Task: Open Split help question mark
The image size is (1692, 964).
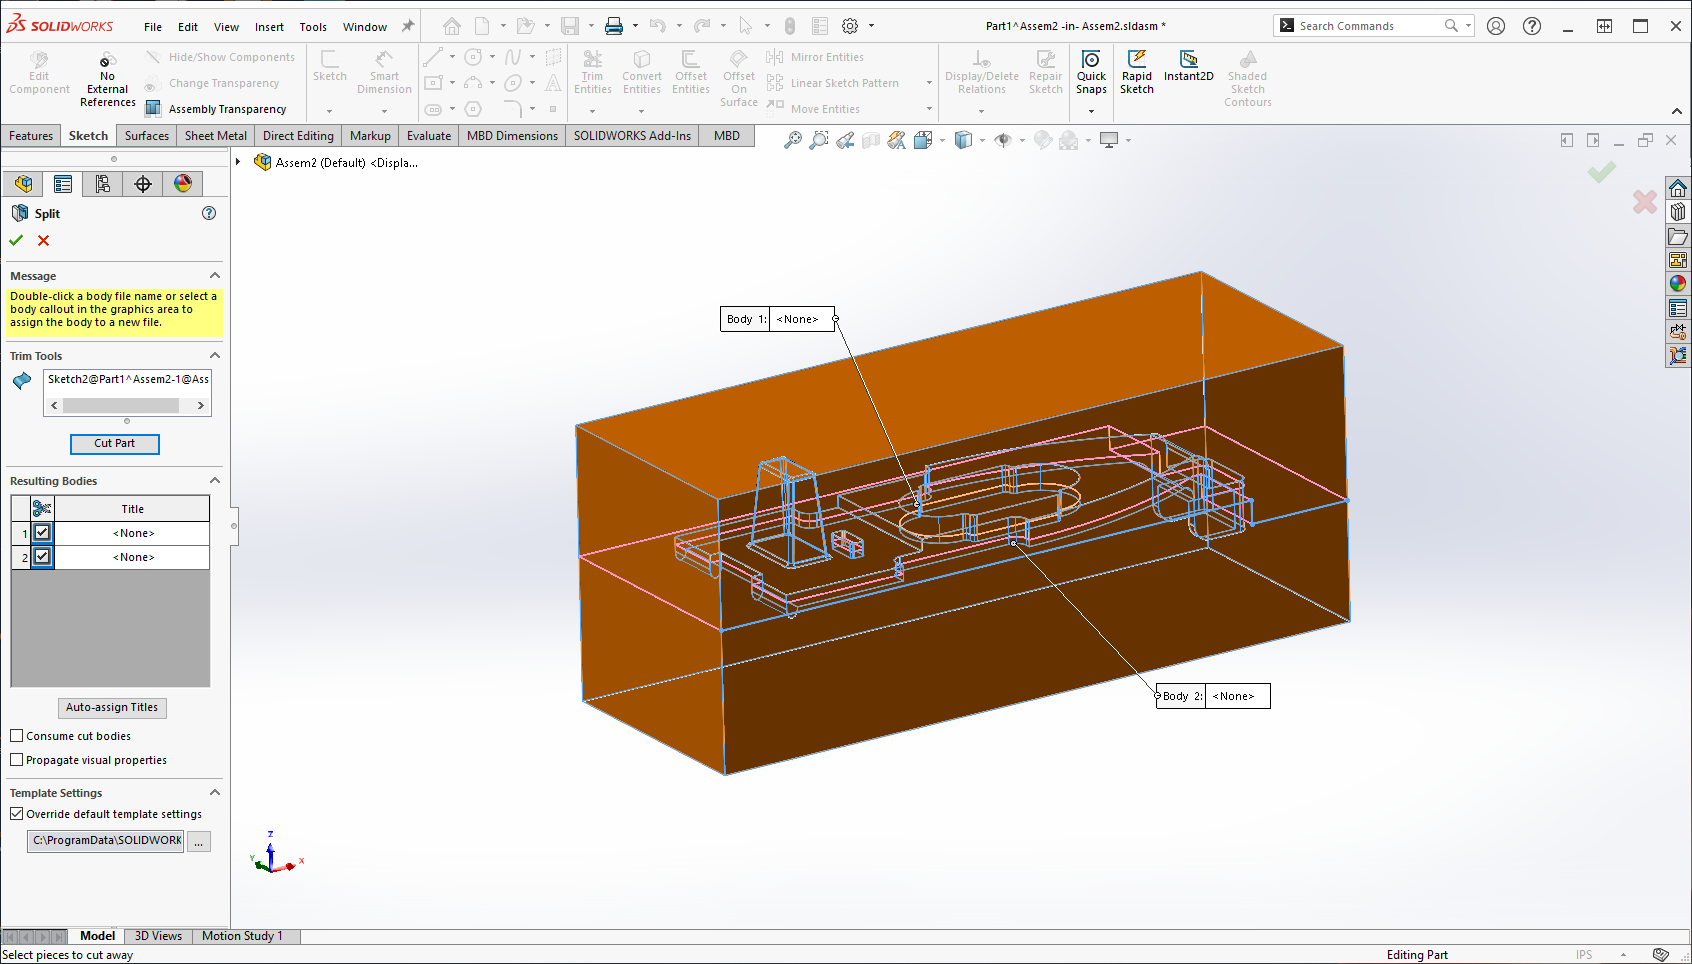Action: pyautogui.click(x=209, y=213)
